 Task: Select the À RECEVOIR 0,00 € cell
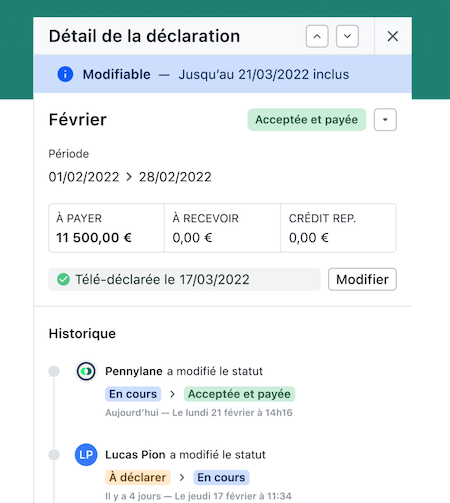pos(222,228)
